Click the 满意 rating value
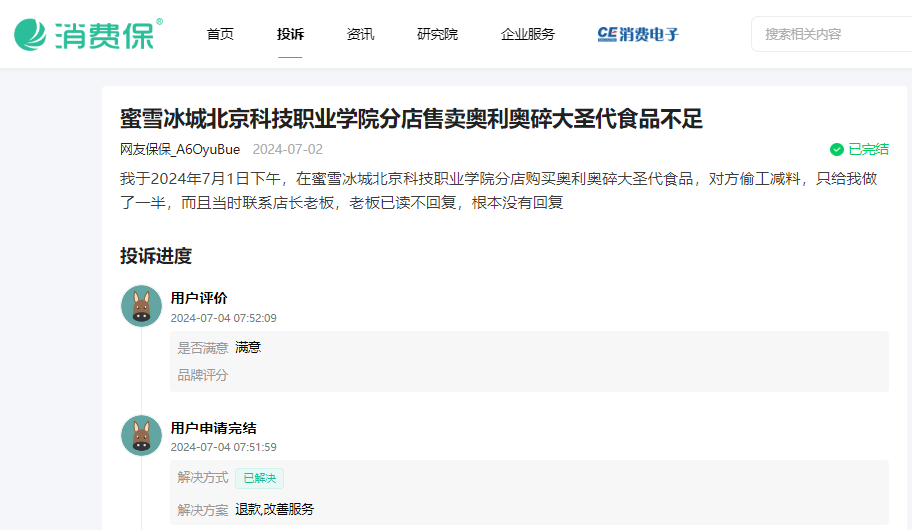Viewport: 912px width, 530px height. [248, 347]
